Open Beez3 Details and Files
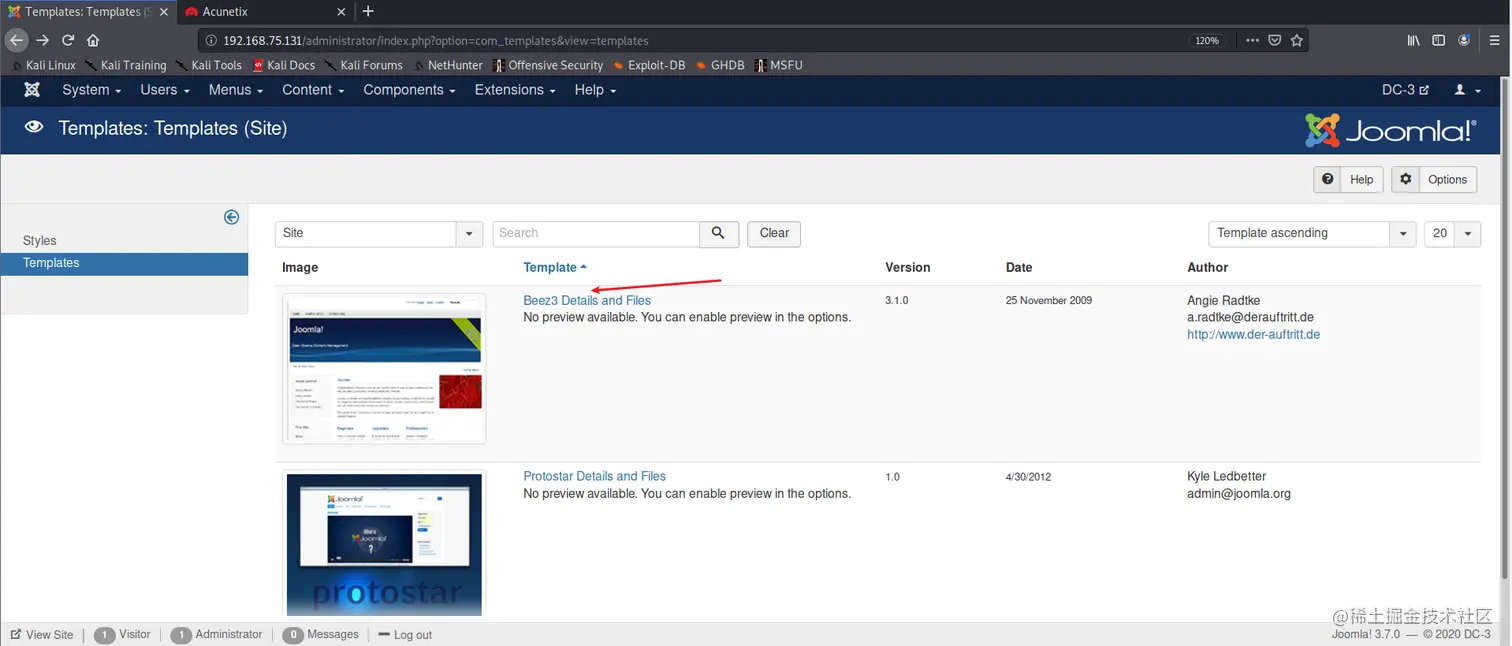This screenshot has width=1512, height=646. [x=587, y=301]
